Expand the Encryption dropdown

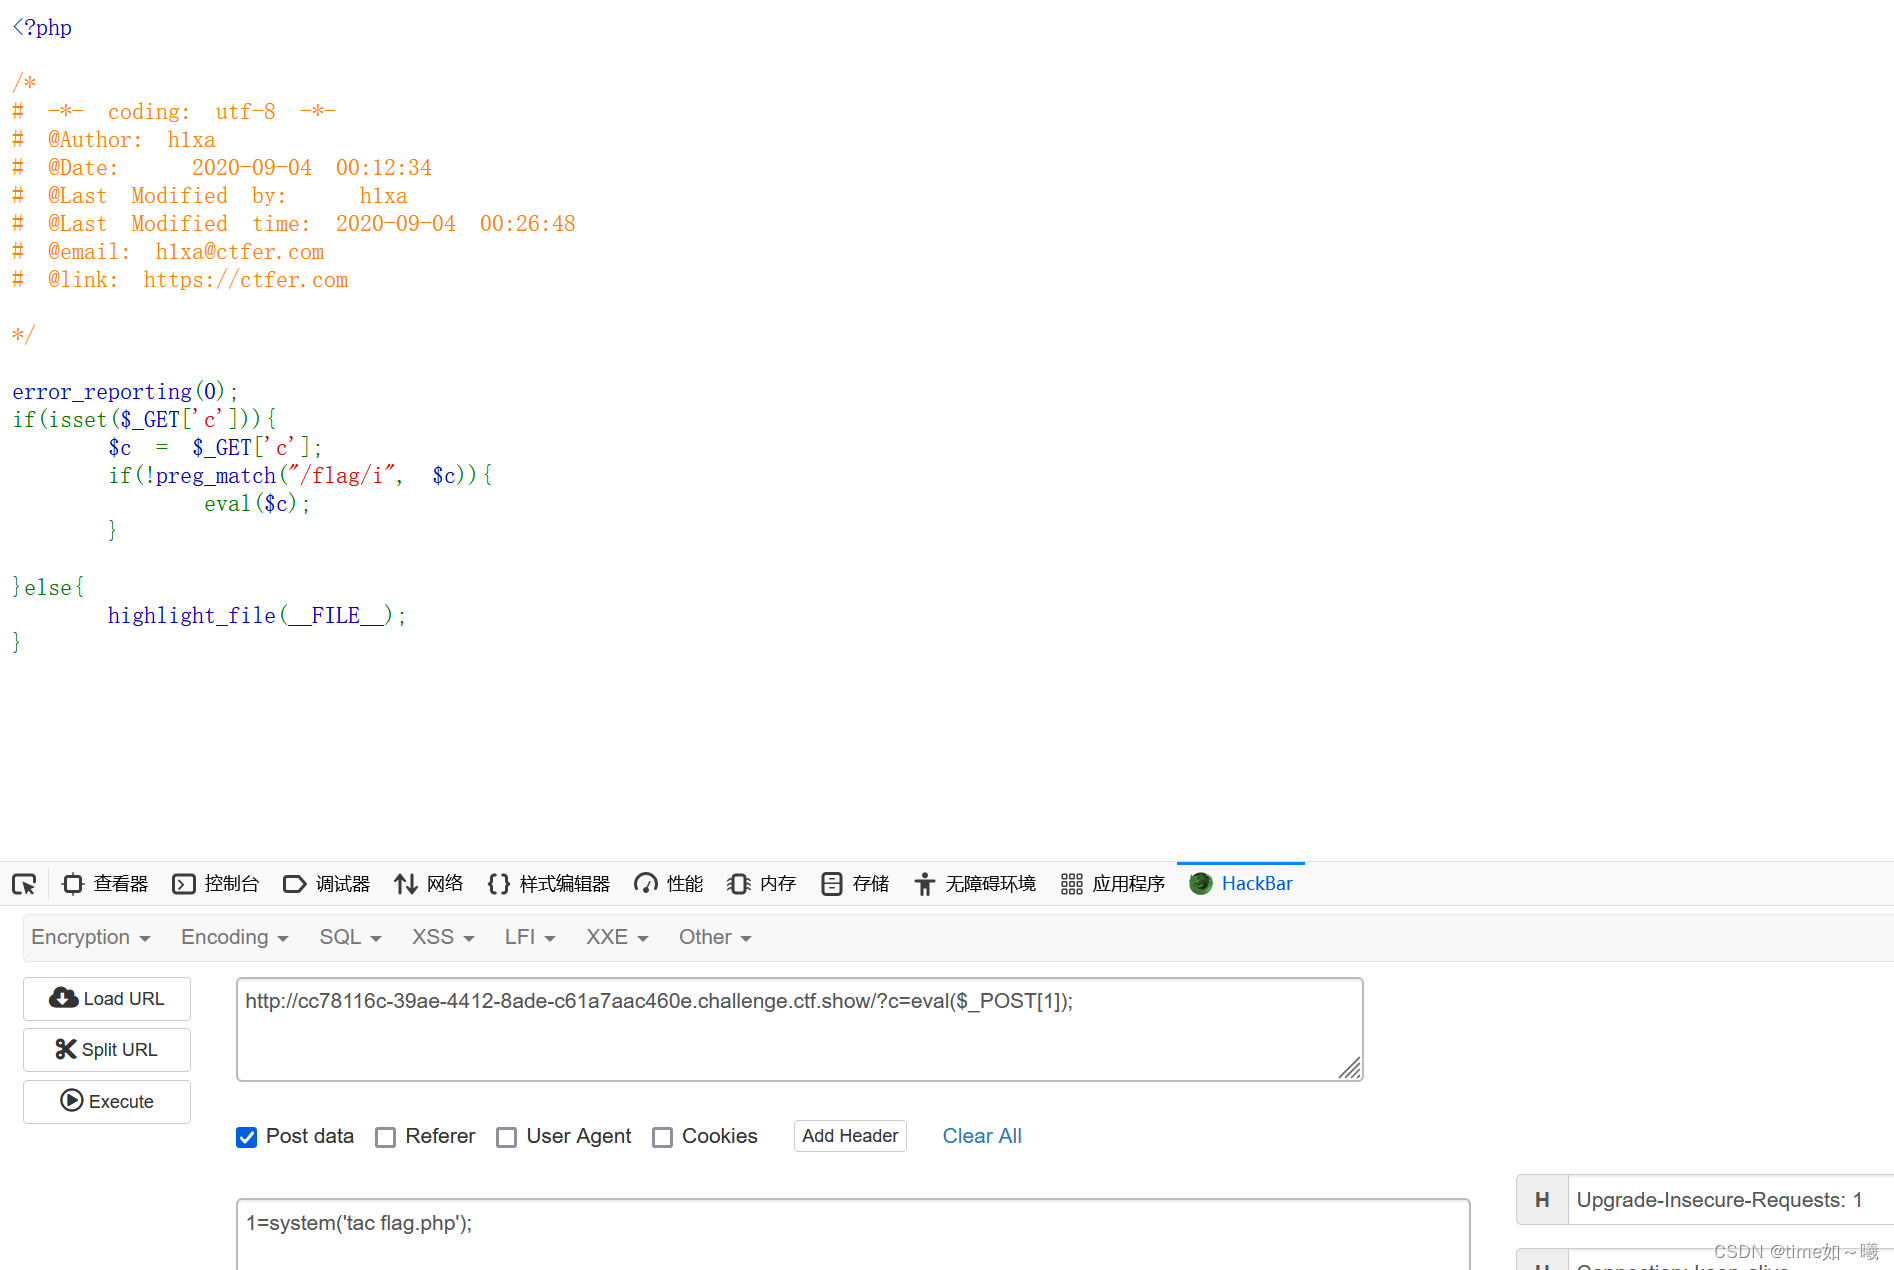[91, 937]
